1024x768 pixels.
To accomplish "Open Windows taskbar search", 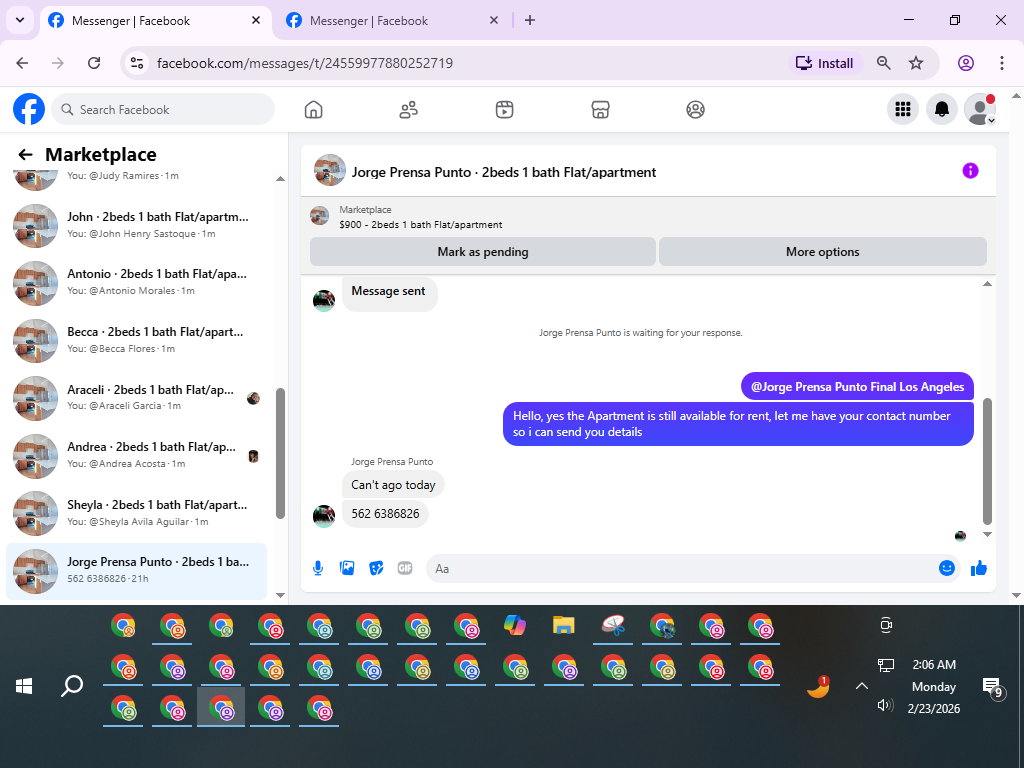I will [x=72, y=686].
